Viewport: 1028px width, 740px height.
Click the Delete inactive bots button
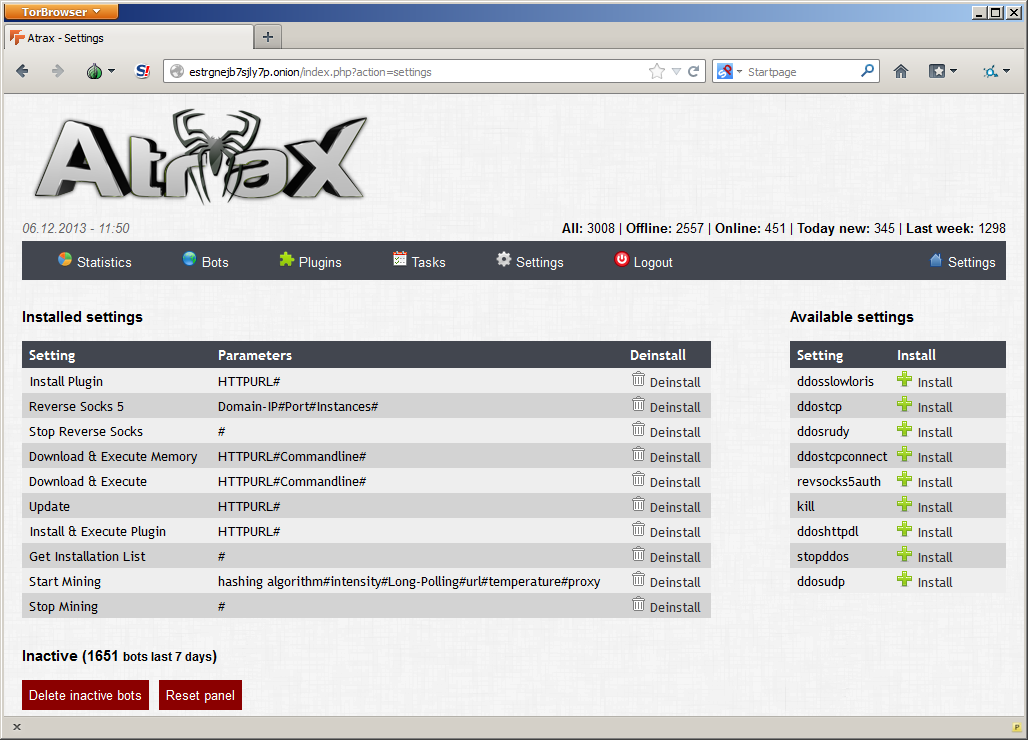(85, 695)
